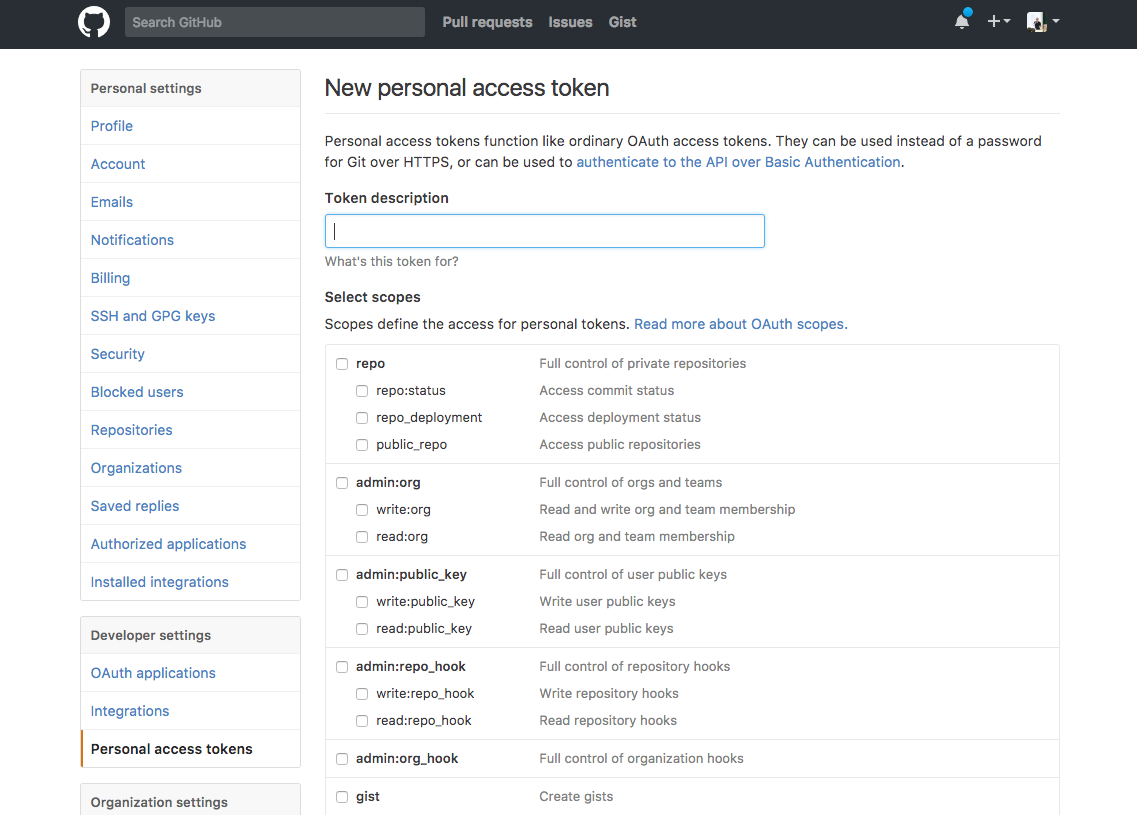The image size is (1137, 815).
Task: Click the 'What's this token for?' hint
Action: (x=392, y=262)
